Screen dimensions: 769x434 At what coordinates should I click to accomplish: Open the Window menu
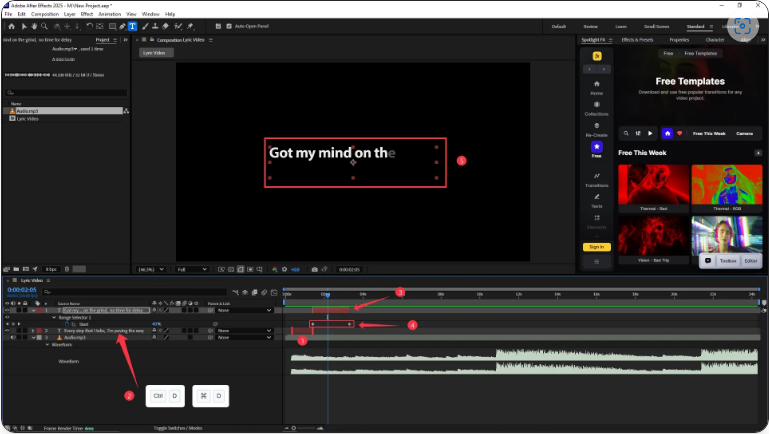151,14
